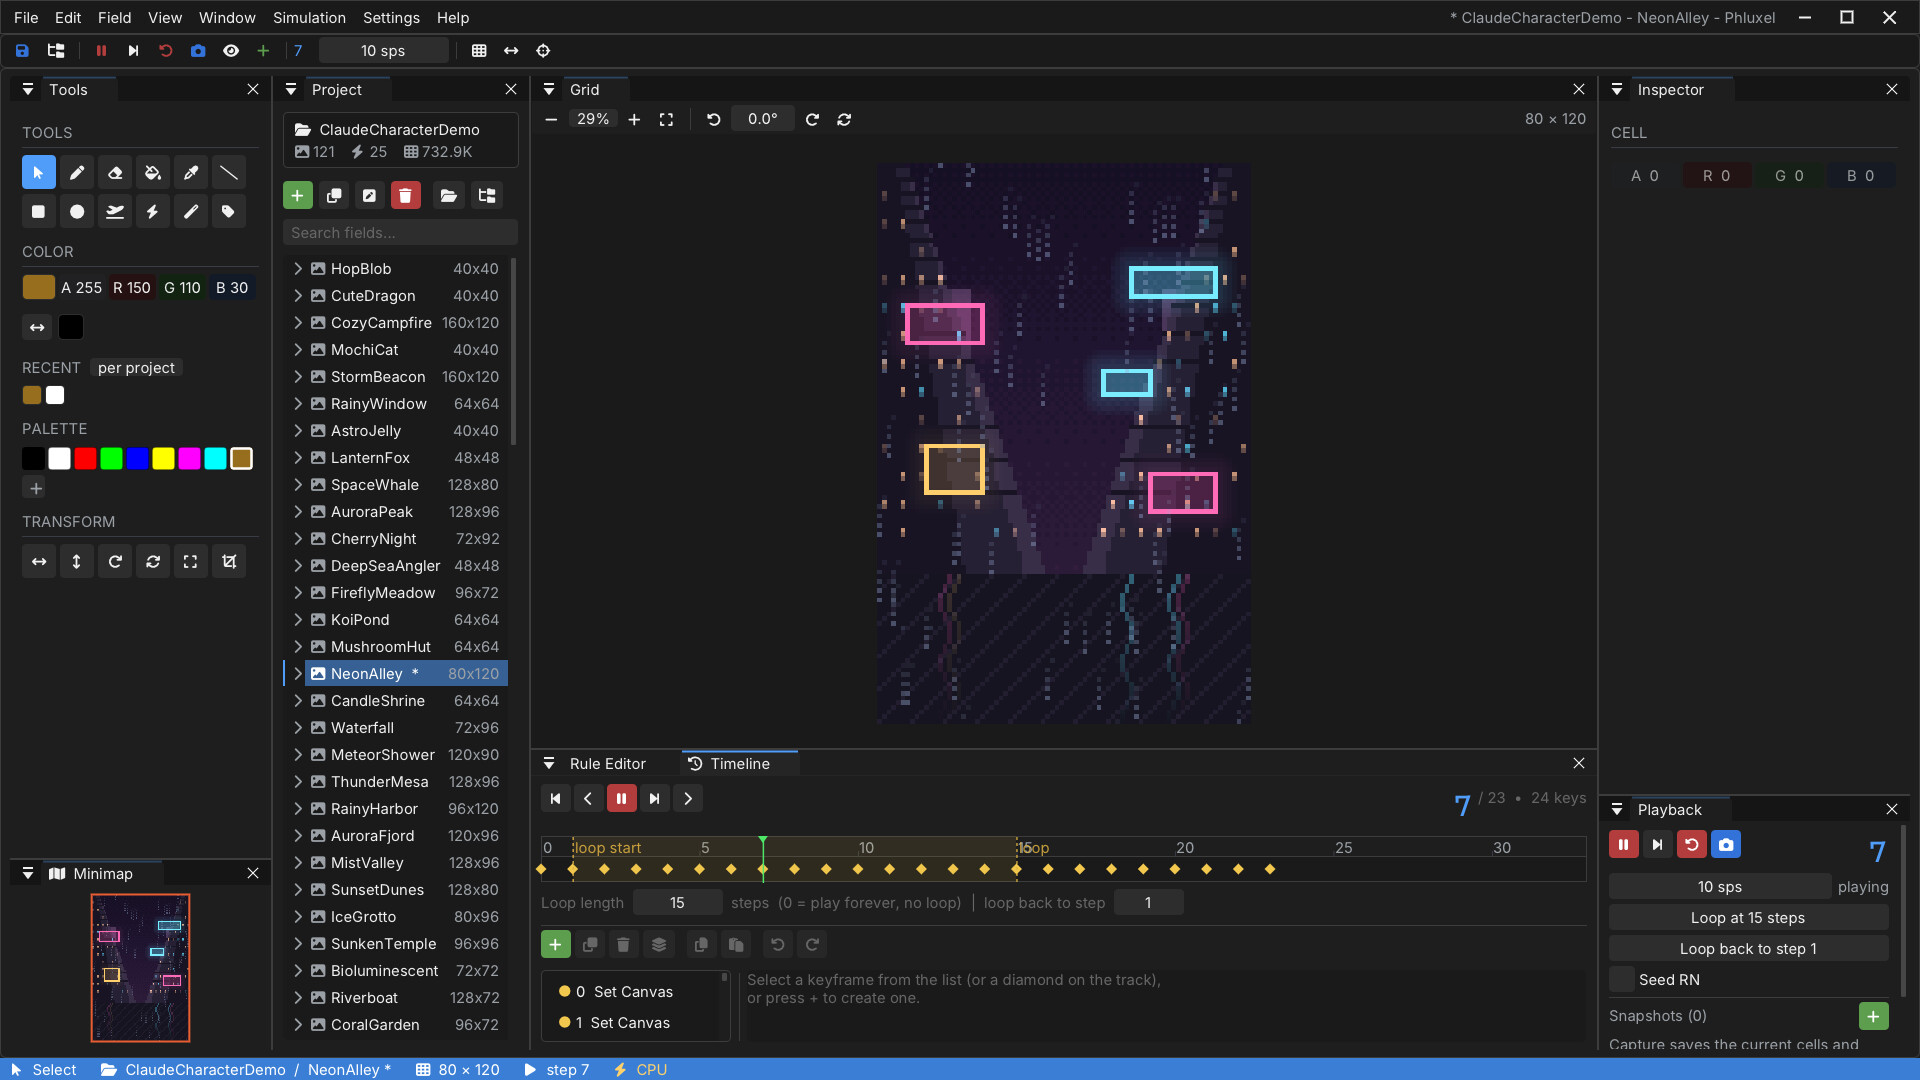The image size is (1920, 1080).
Task: Click the fit-to-view icon in Grid
Action: click(666, 119)
